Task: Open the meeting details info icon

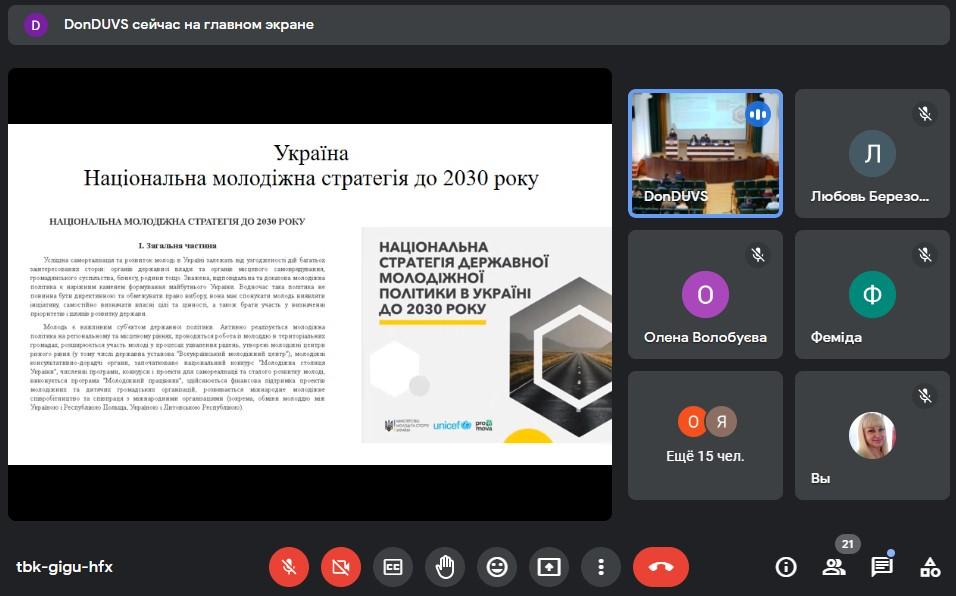Action: [786, 567]
